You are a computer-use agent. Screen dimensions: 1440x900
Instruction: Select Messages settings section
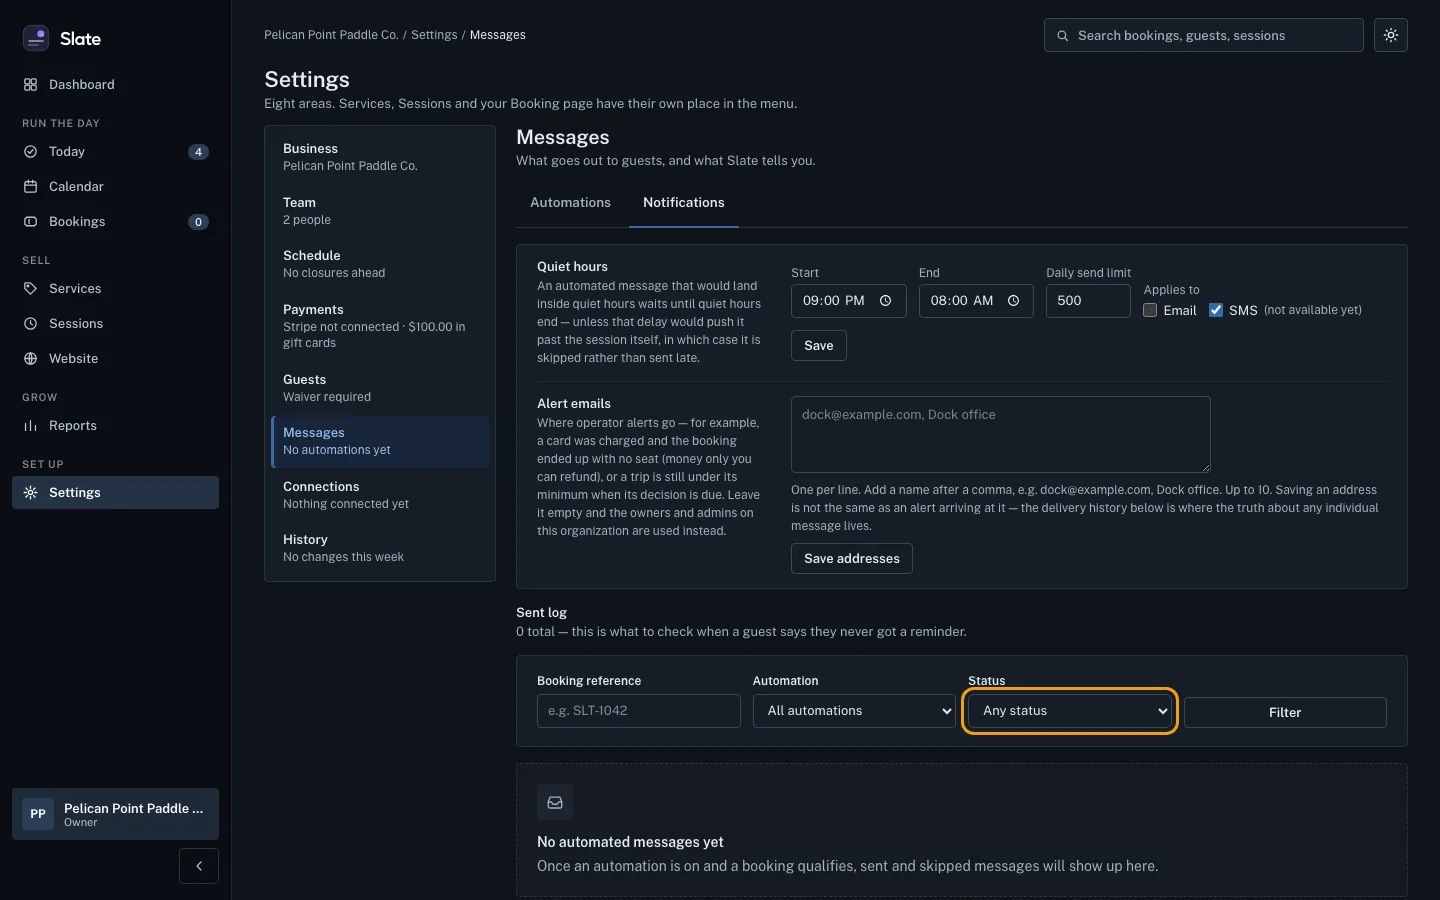380,441
